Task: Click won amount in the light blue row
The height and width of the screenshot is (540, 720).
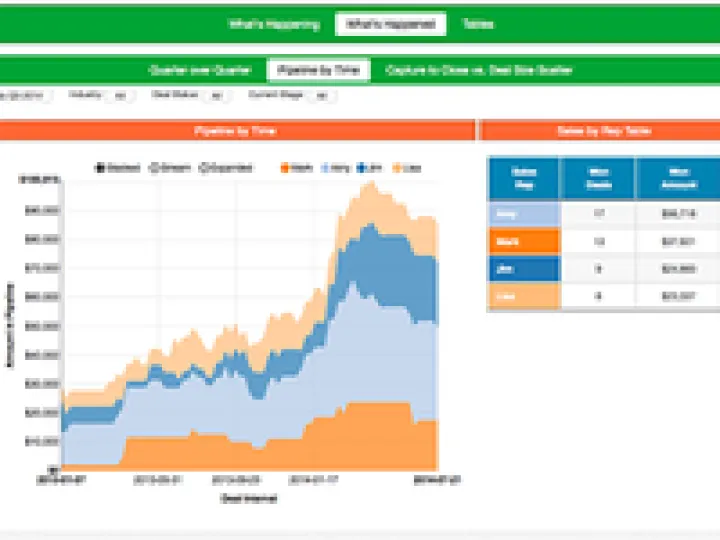Action: click(678, 214)
